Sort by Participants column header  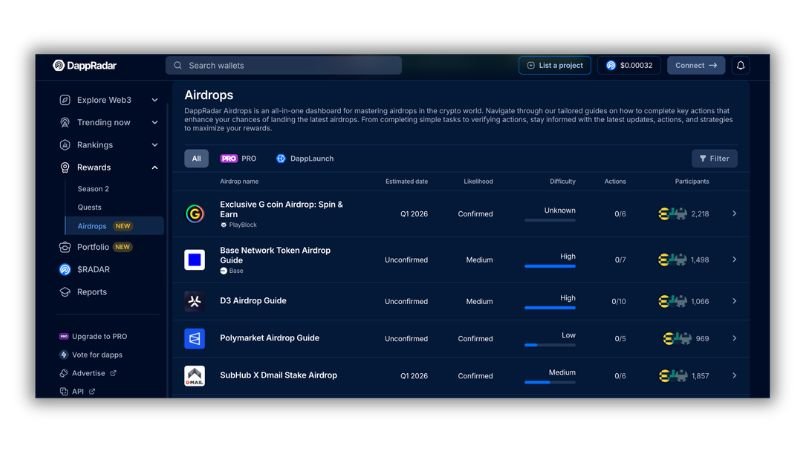tap(692, 181)
